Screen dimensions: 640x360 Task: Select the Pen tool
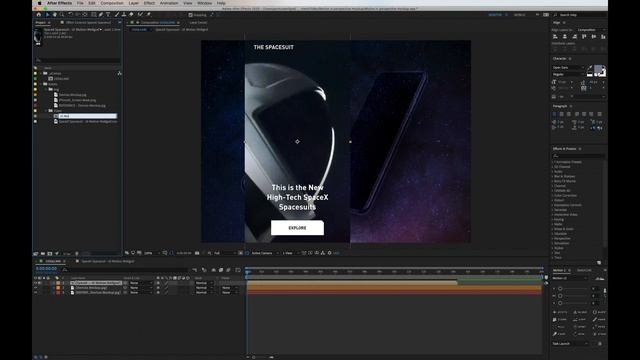[101, 15]
